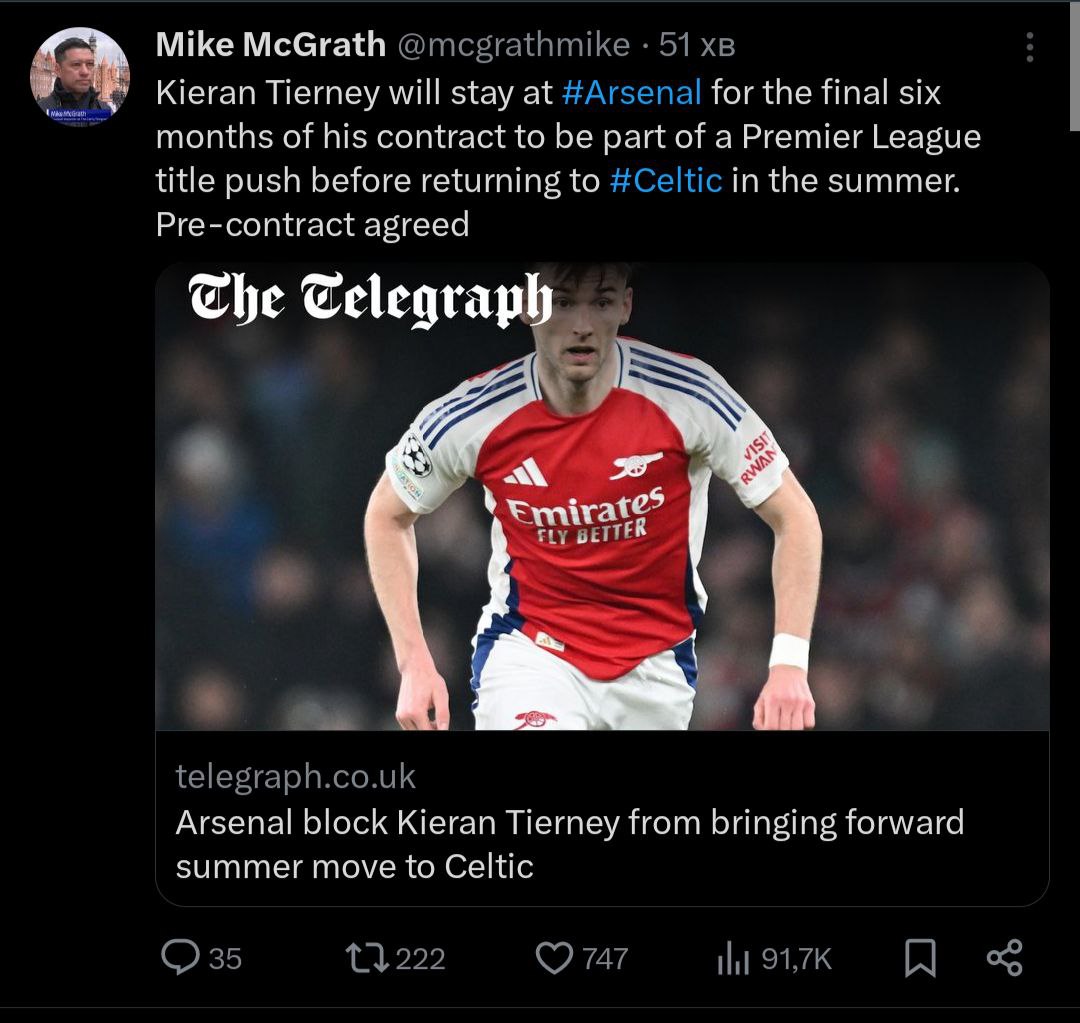Click the 35 replies count
The height and width of the screenshot is (1023, 1080).
pyautogui.click(x=225, y=959)
